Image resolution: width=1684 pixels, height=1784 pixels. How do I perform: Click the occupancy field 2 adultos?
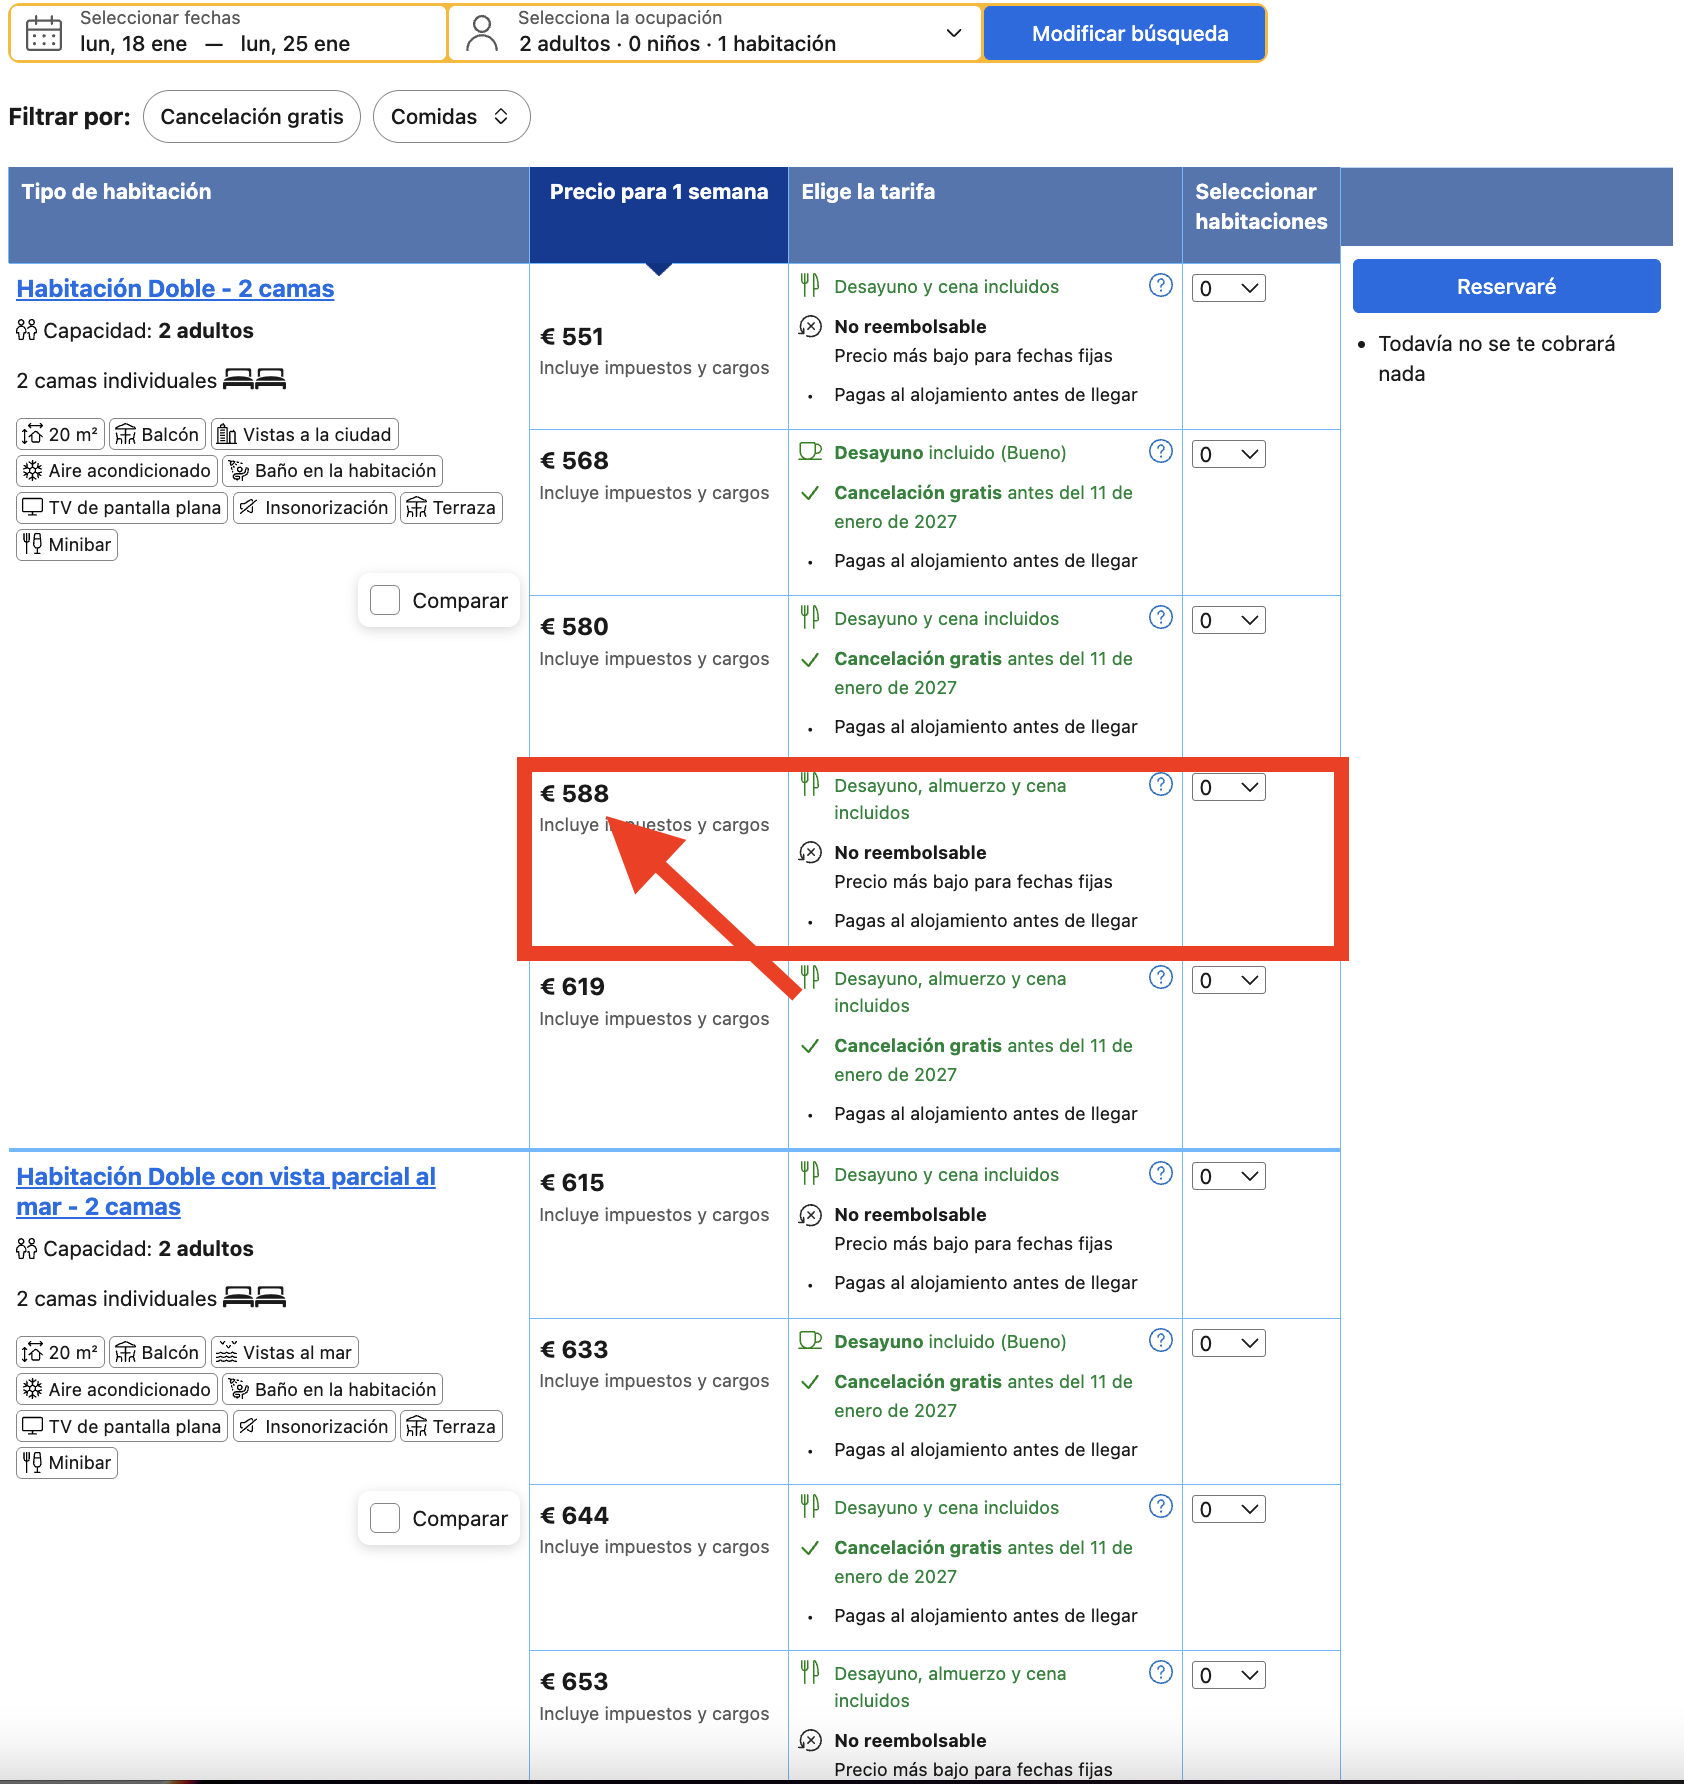click(x=715, y=33)
